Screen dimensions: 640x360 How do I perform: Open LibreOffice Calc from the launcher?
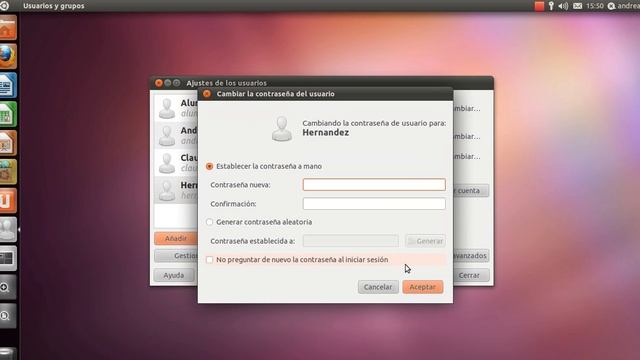point(8,114)
